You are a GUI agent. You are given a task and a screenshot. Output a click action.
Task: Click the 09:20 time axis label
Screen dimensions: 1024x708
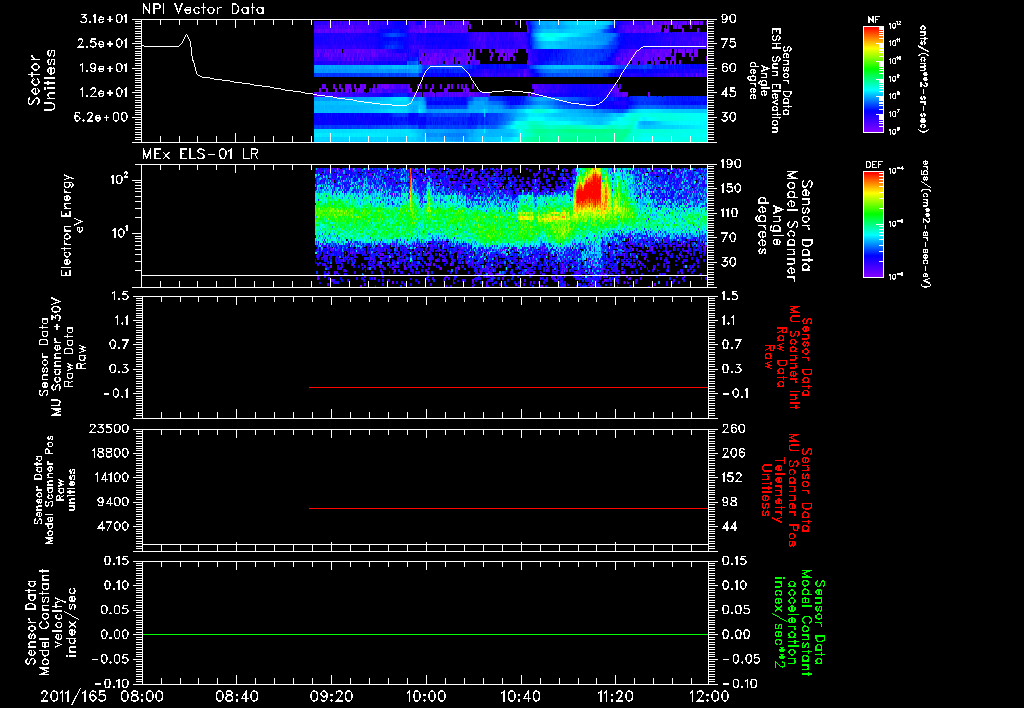331,696
